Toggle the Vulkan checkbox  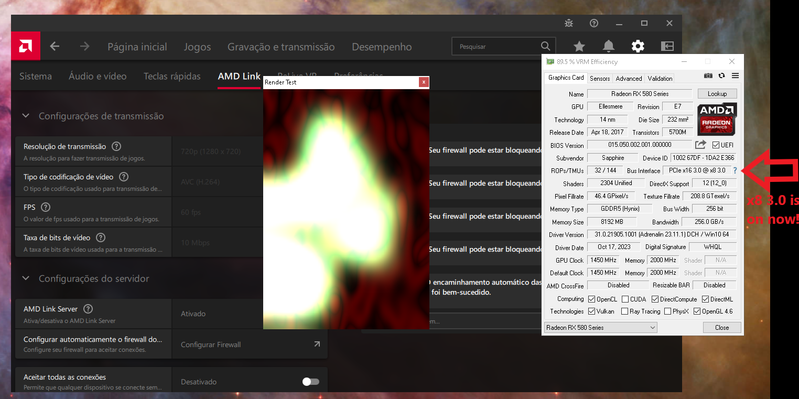point(592,311)
